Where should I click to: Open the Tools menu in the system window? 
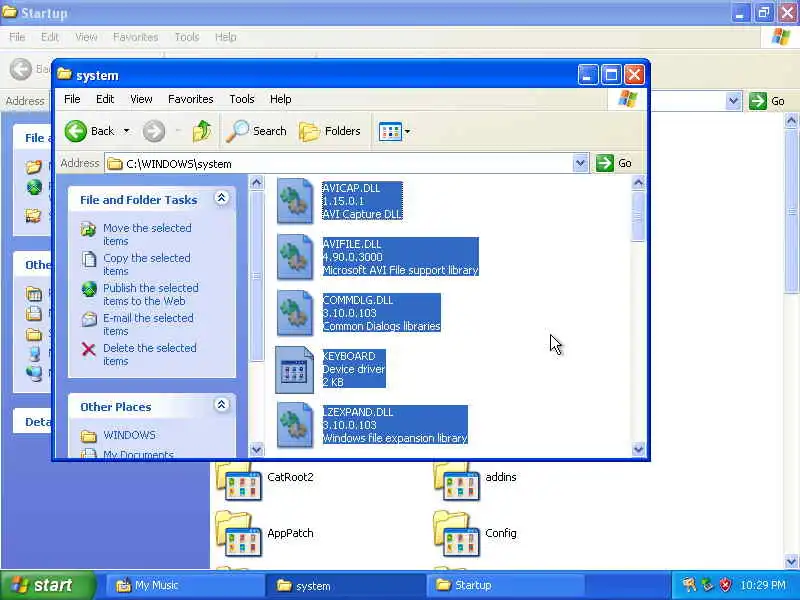click(x=242, y=99)
